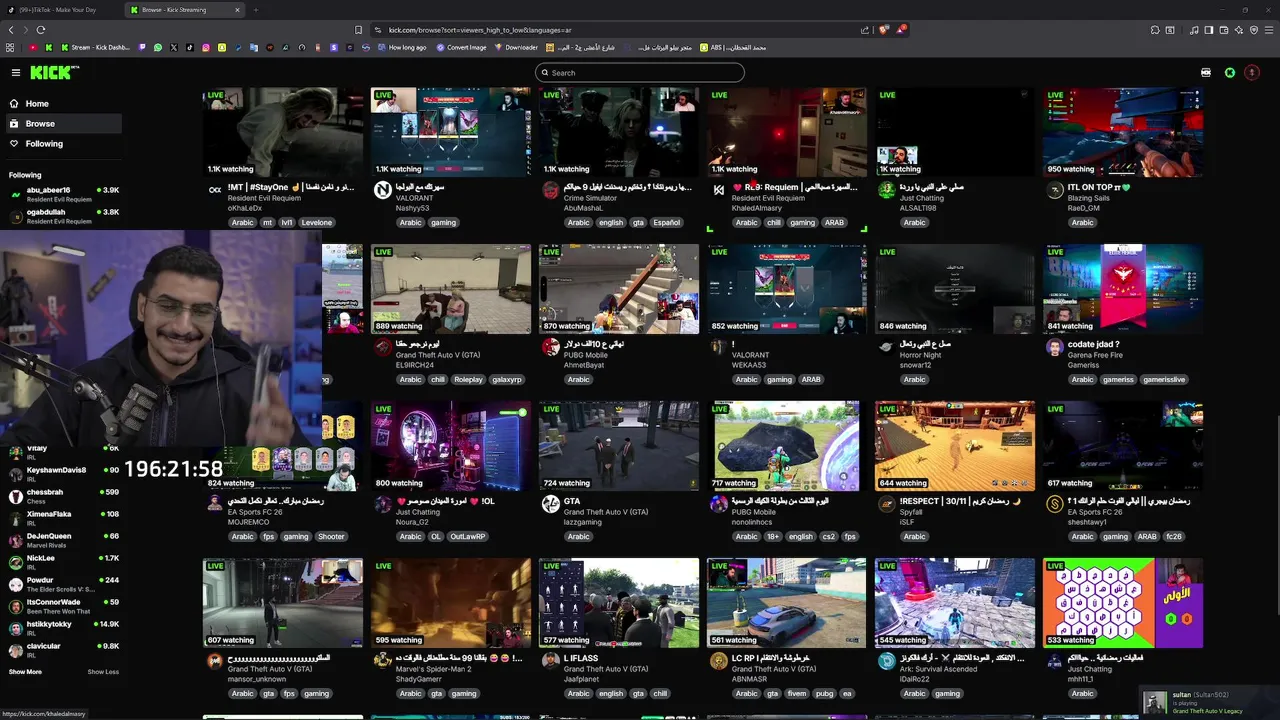The width and height of the screenshot is (1280, 720).
Task: Open the Convert Image bookmark
Action: coord(461,47)
